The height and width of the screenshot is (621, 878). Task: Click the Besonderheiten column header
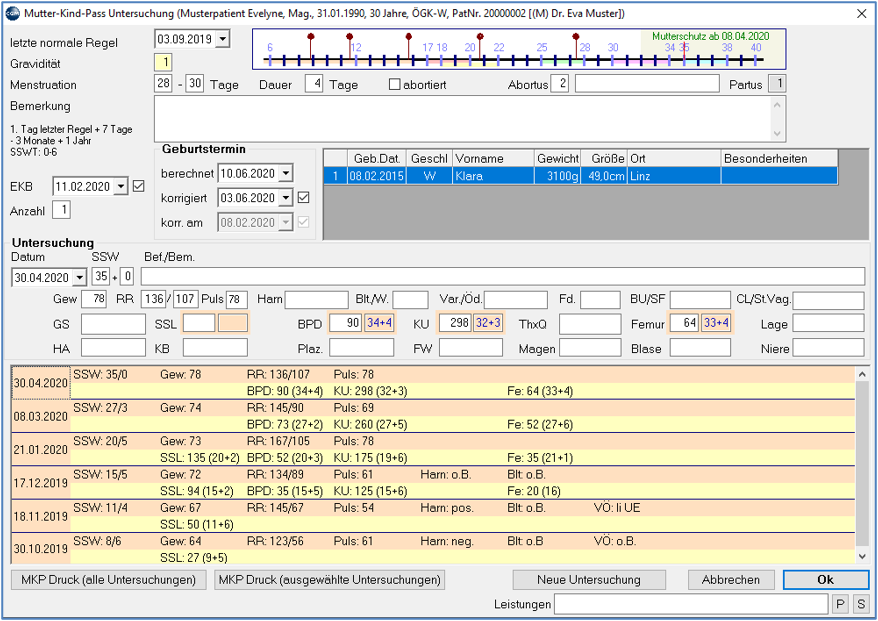[779, 158]
